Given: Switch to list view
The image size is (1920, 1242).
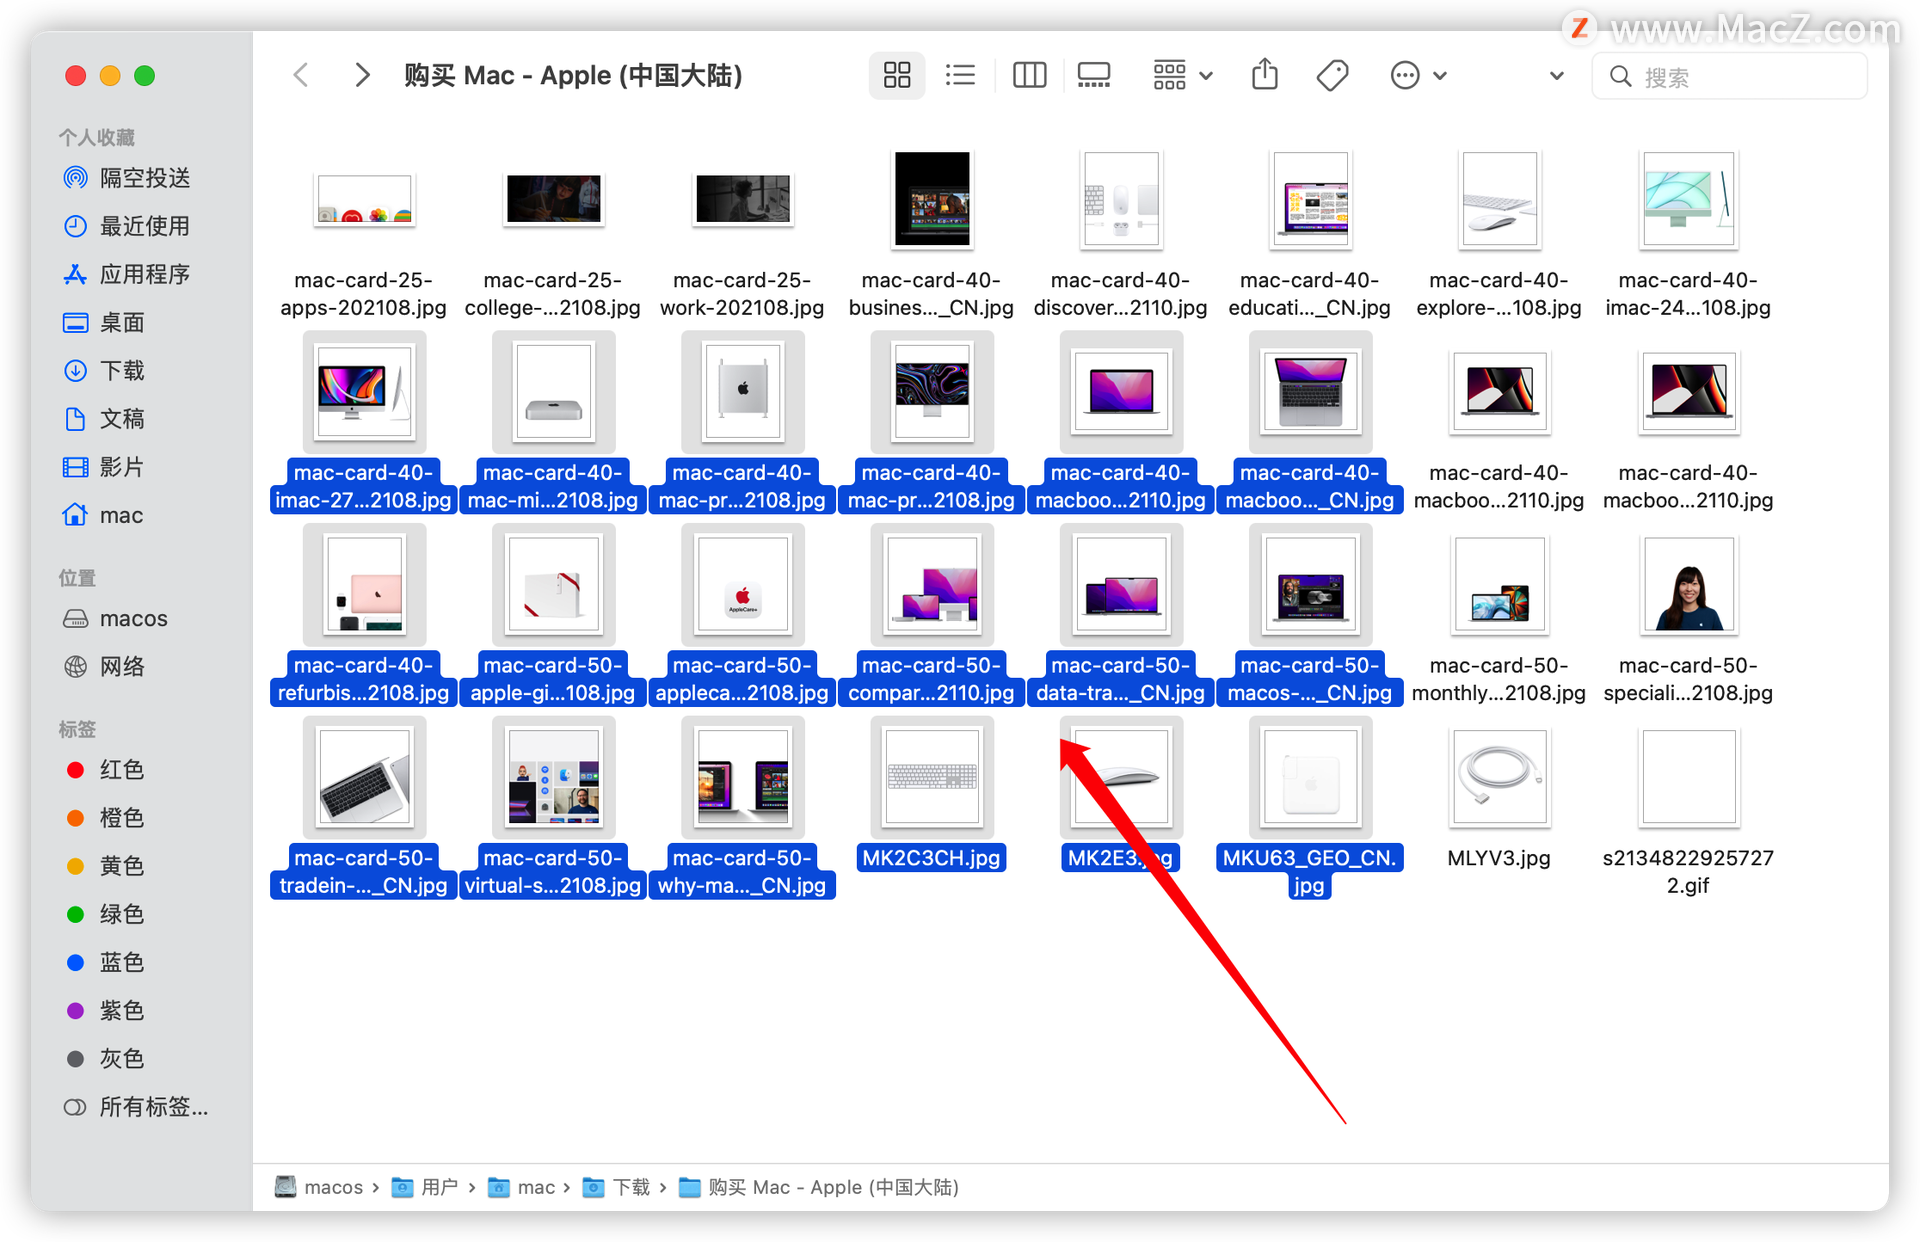Looking at the screenshot, I should tap(960, 75).
